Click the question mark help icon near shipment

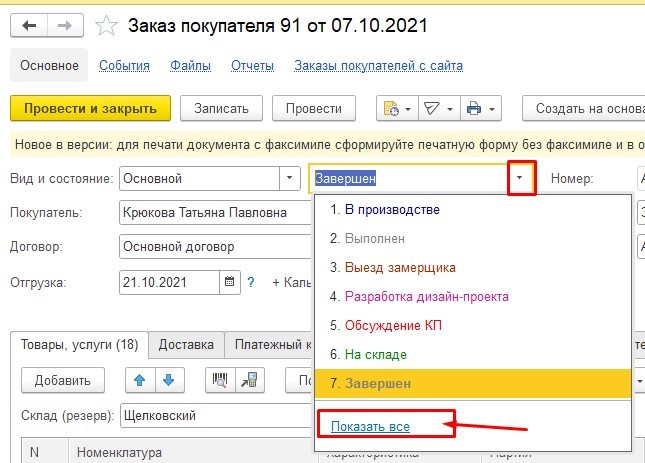click(251, 282)
